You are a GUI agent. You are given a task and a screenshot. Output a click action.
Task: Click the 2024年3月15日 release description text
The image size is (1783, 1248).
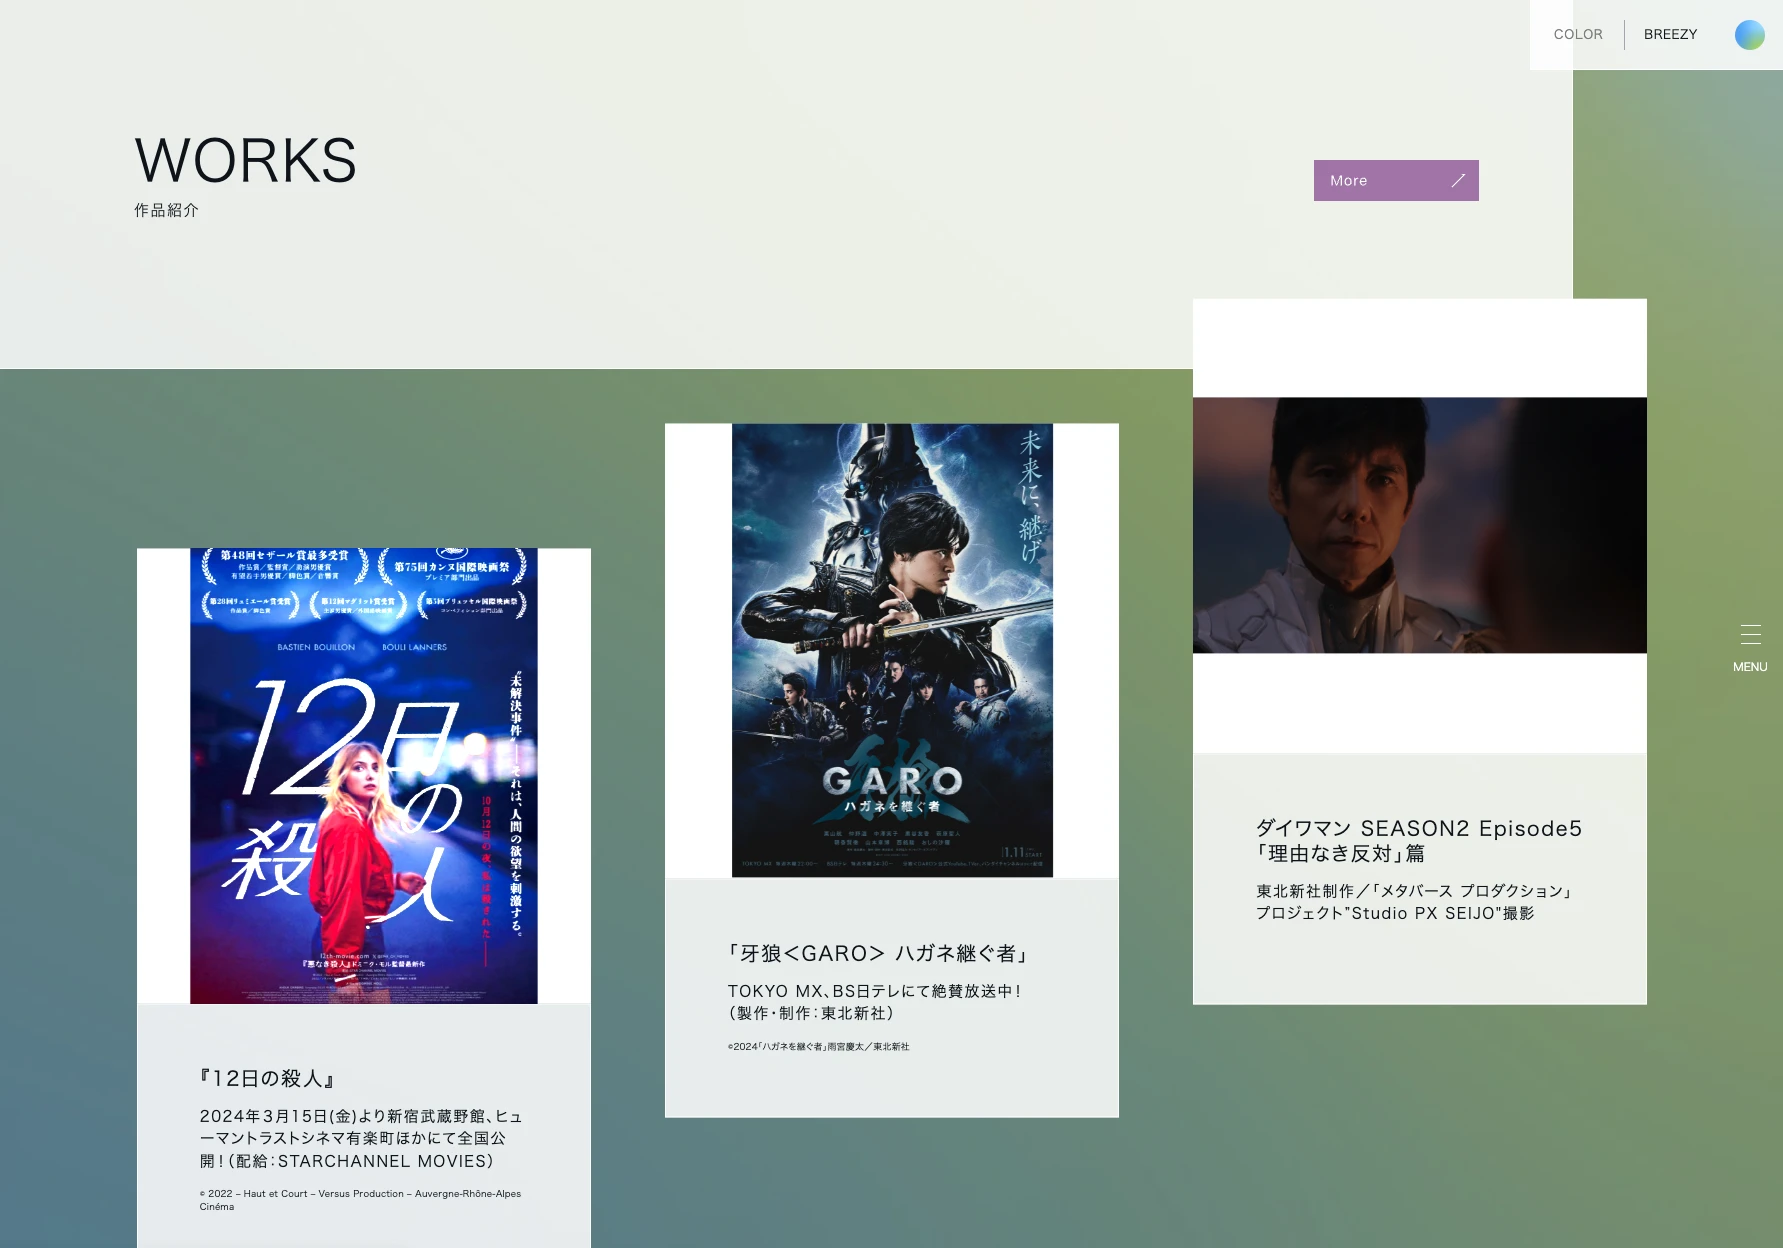(x=361, y=1138)
